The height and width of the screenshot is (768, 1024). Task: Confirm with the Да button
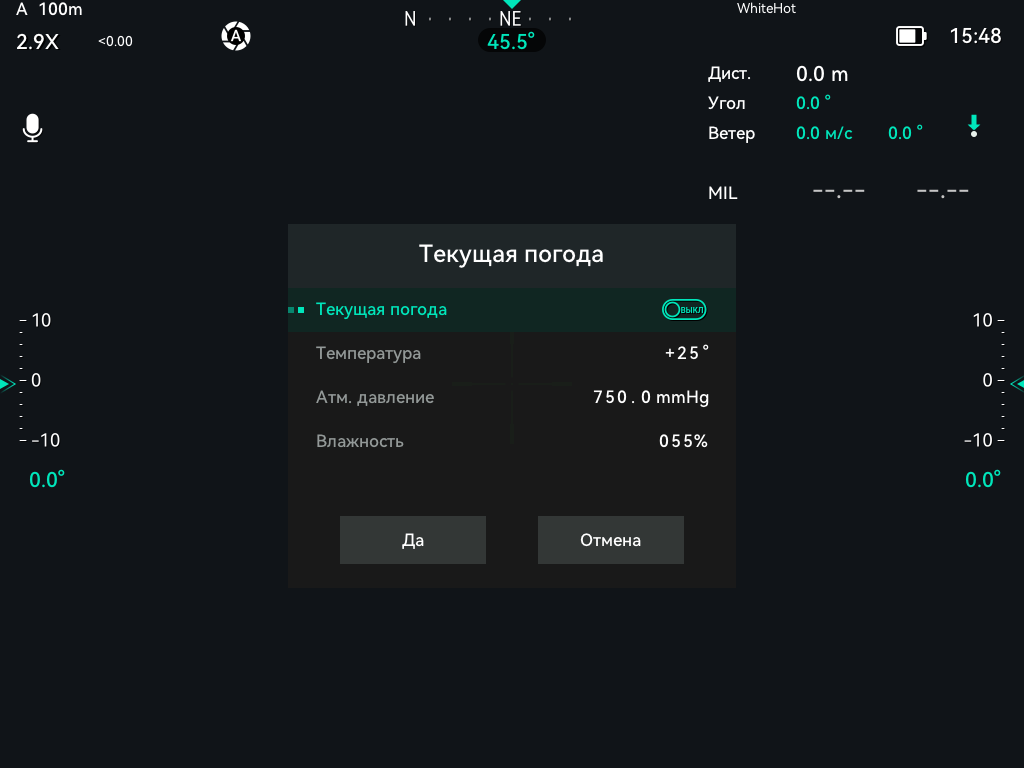click(413, 540)
